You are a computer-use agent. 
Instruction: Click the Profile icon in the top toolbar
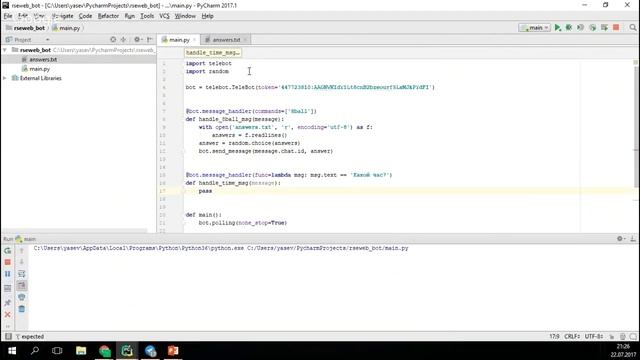(593, 28)
